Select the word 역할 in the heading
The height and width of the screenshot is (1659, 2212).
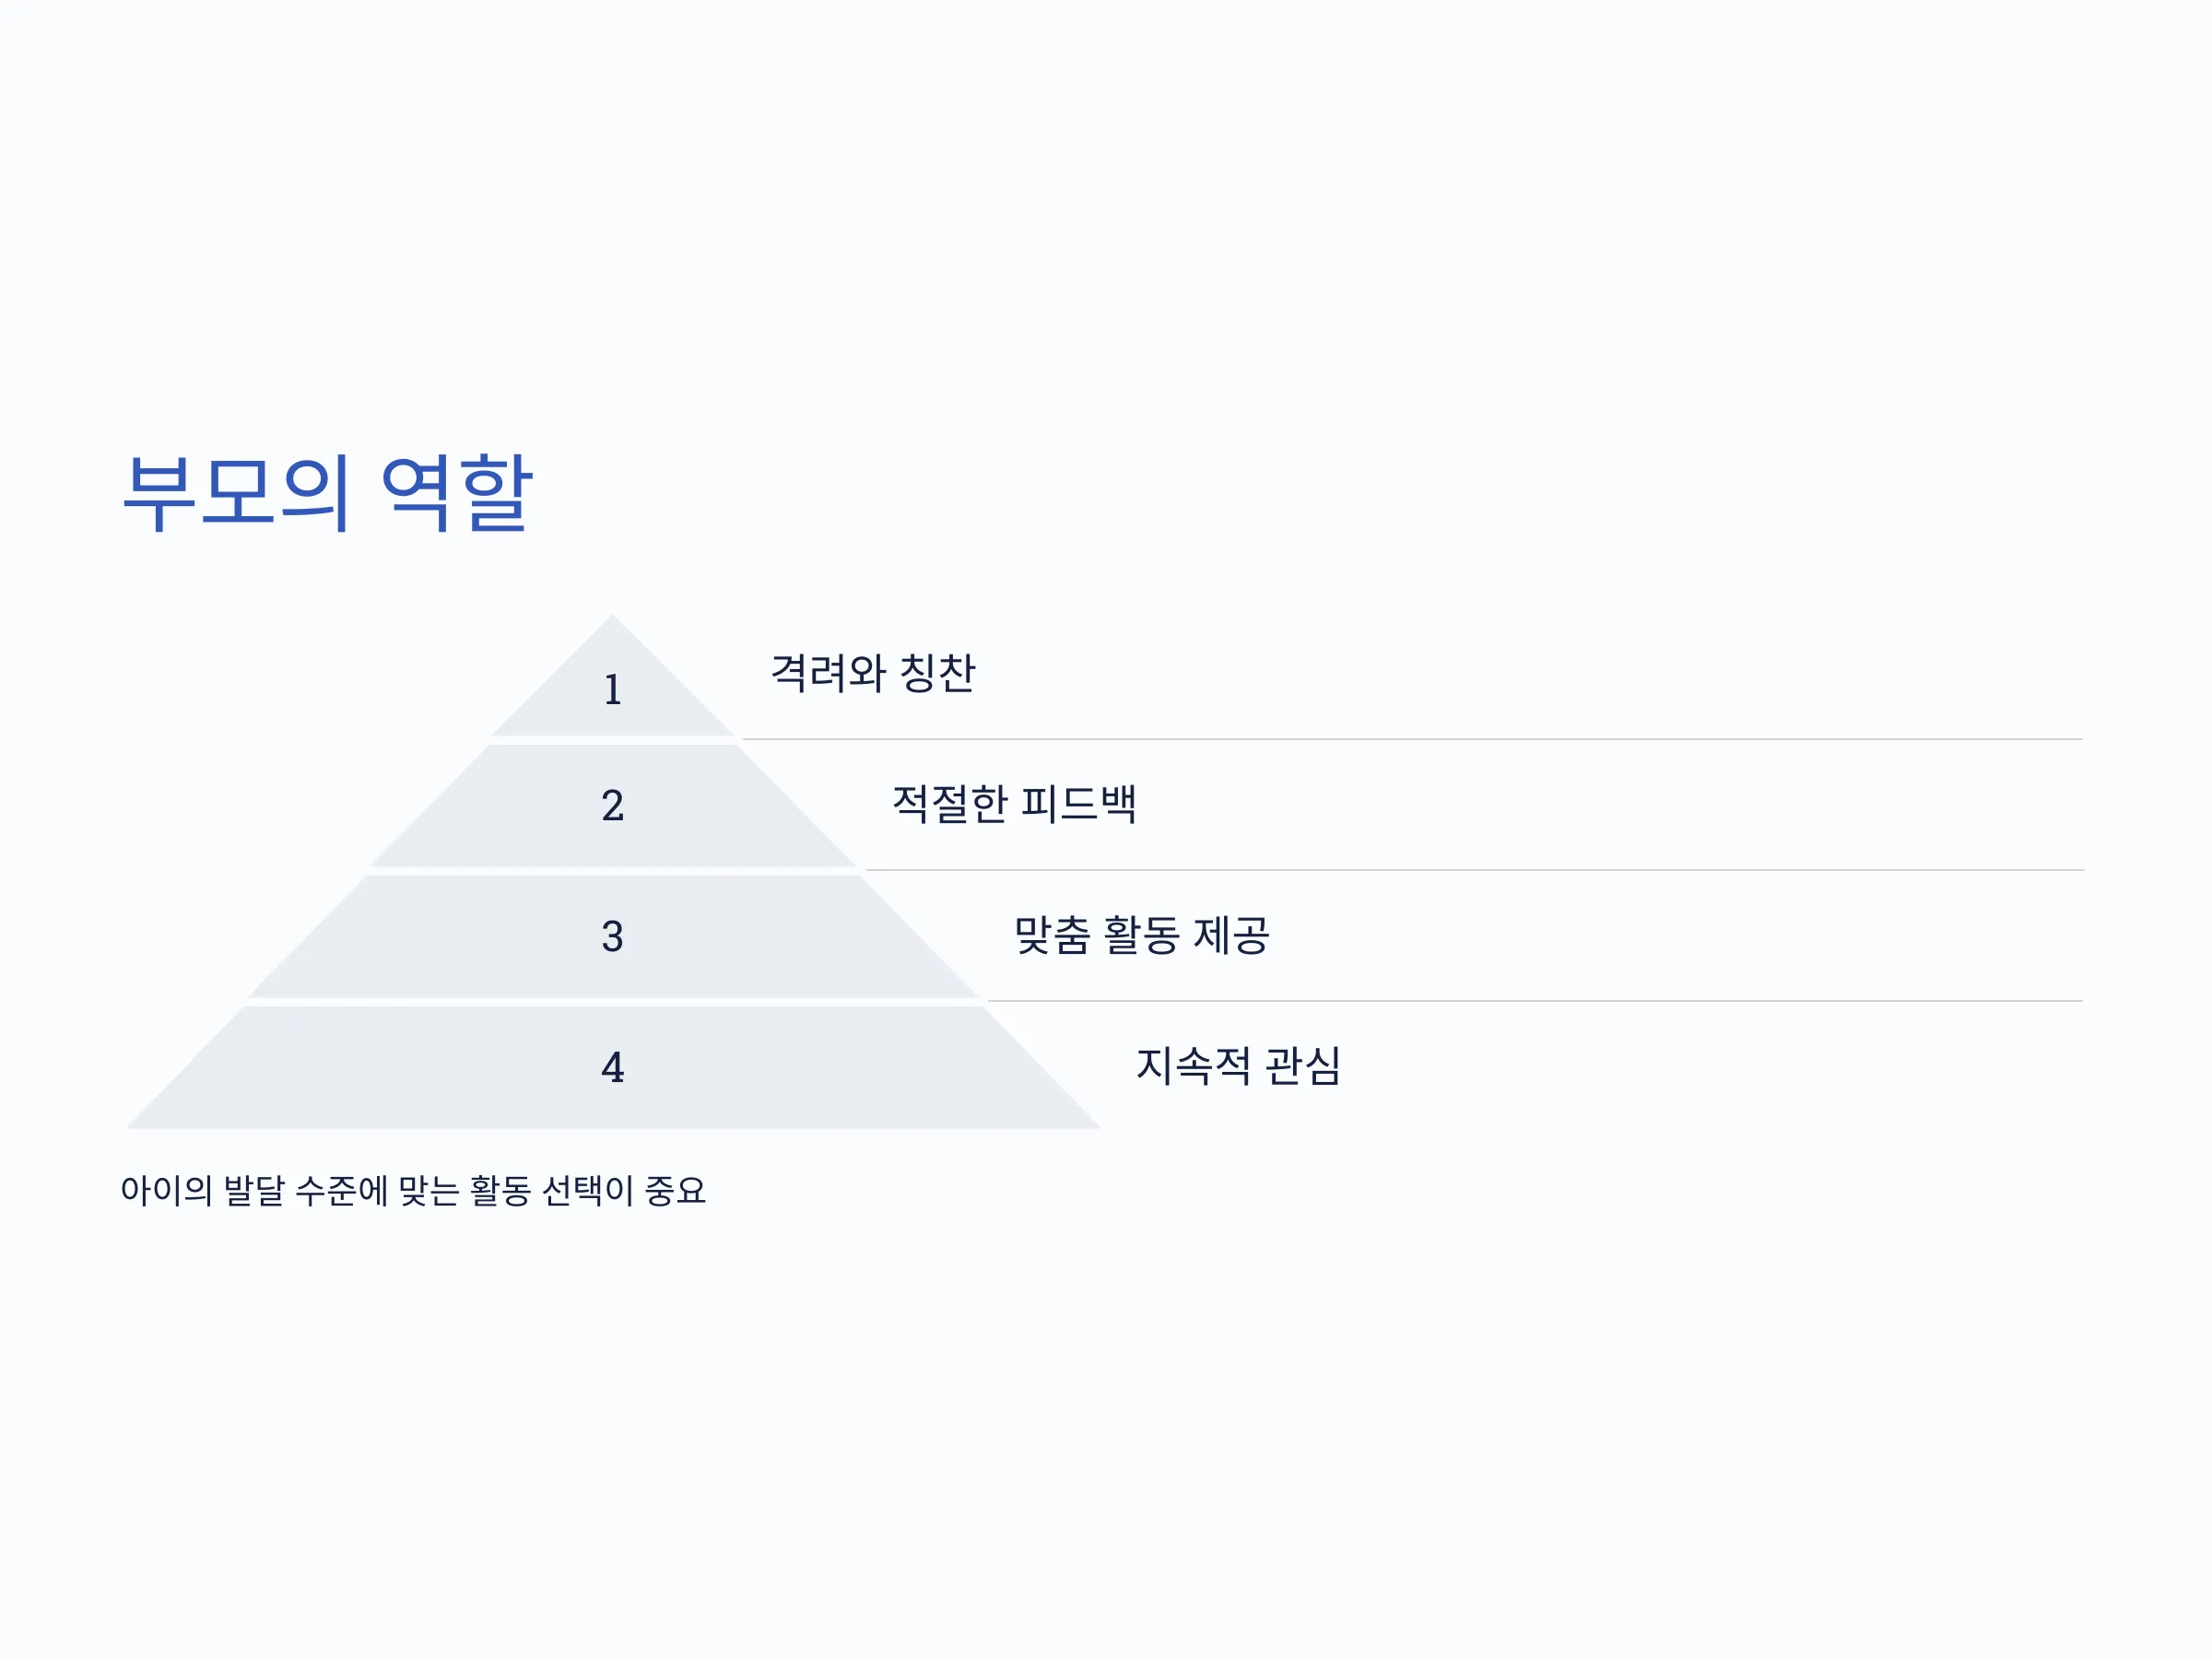click(x=457, y=492)
